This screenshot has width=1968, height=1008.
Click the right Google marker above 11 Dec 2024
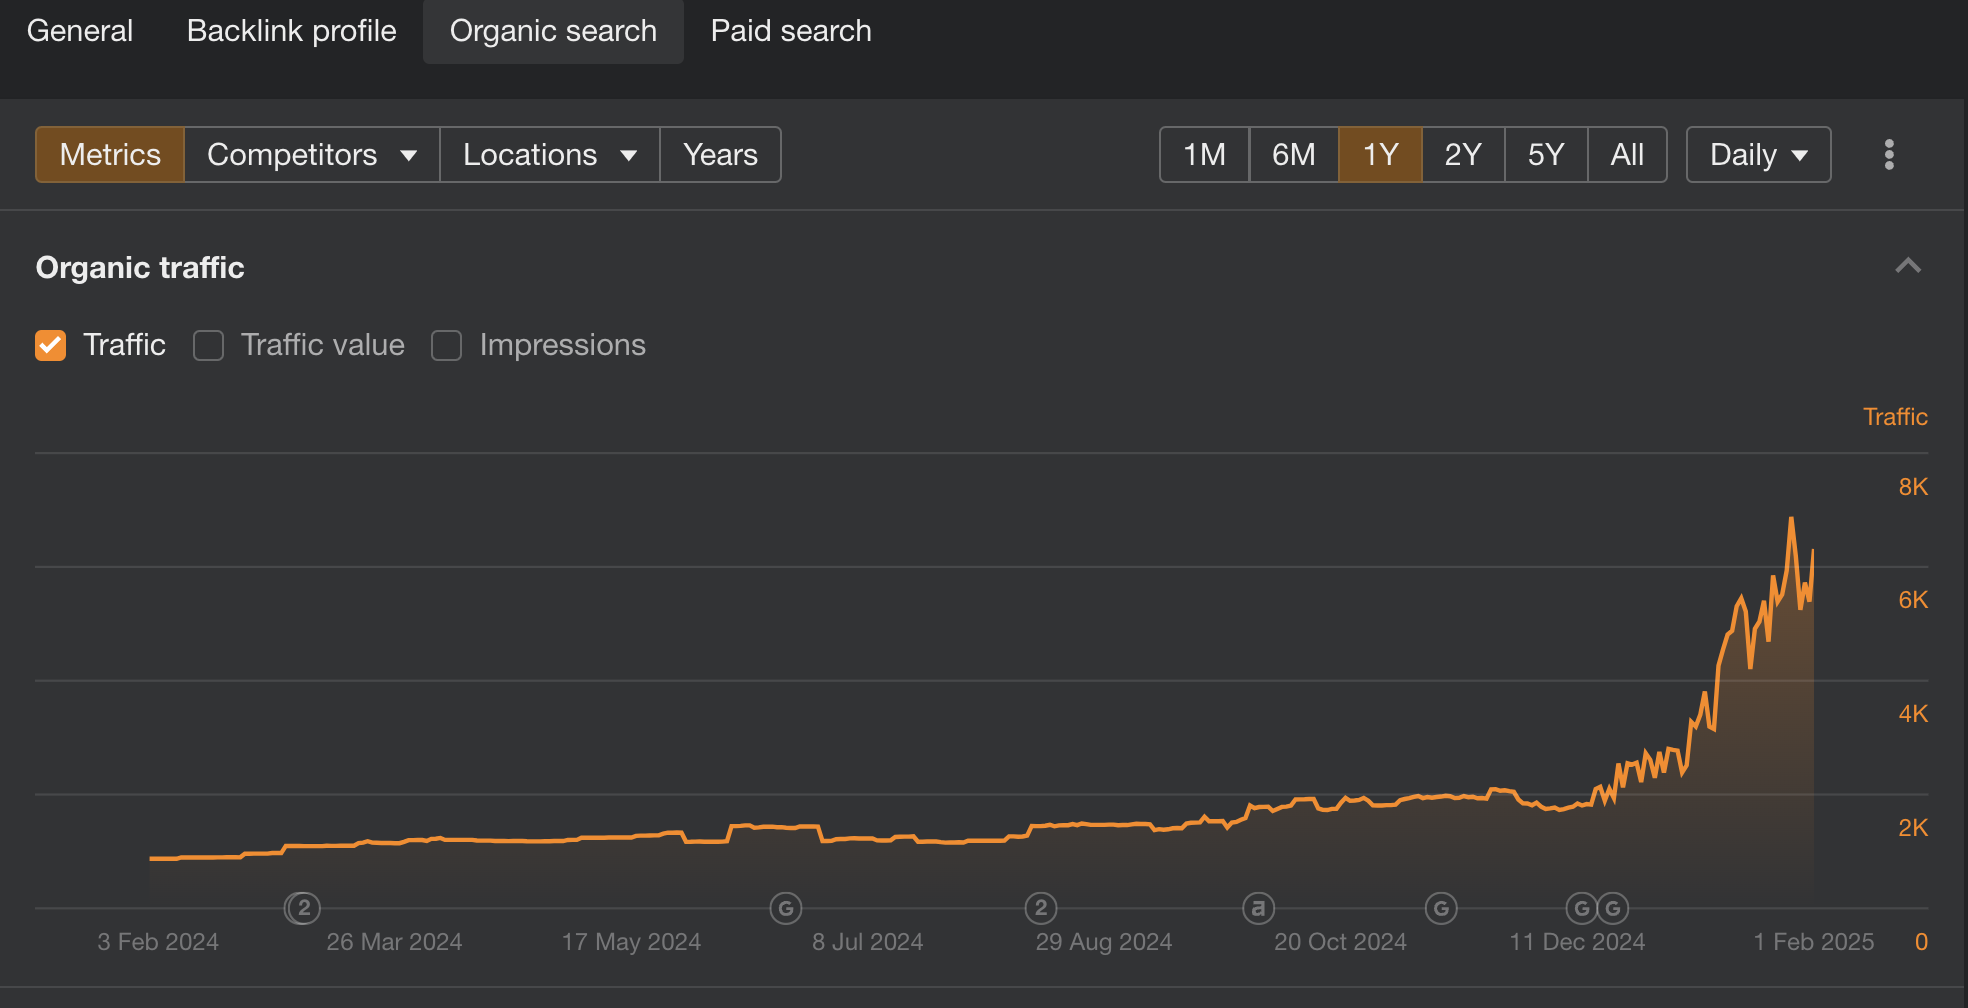click(x=1613, y=908)
